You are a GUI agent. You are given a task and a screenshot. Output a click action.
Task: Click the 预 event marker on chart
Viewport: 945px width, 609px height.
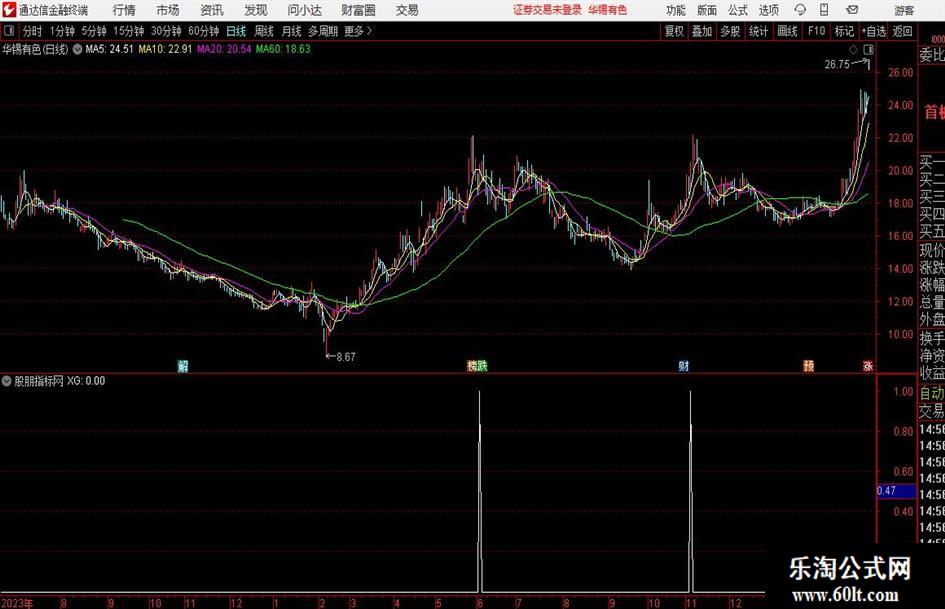808,366
